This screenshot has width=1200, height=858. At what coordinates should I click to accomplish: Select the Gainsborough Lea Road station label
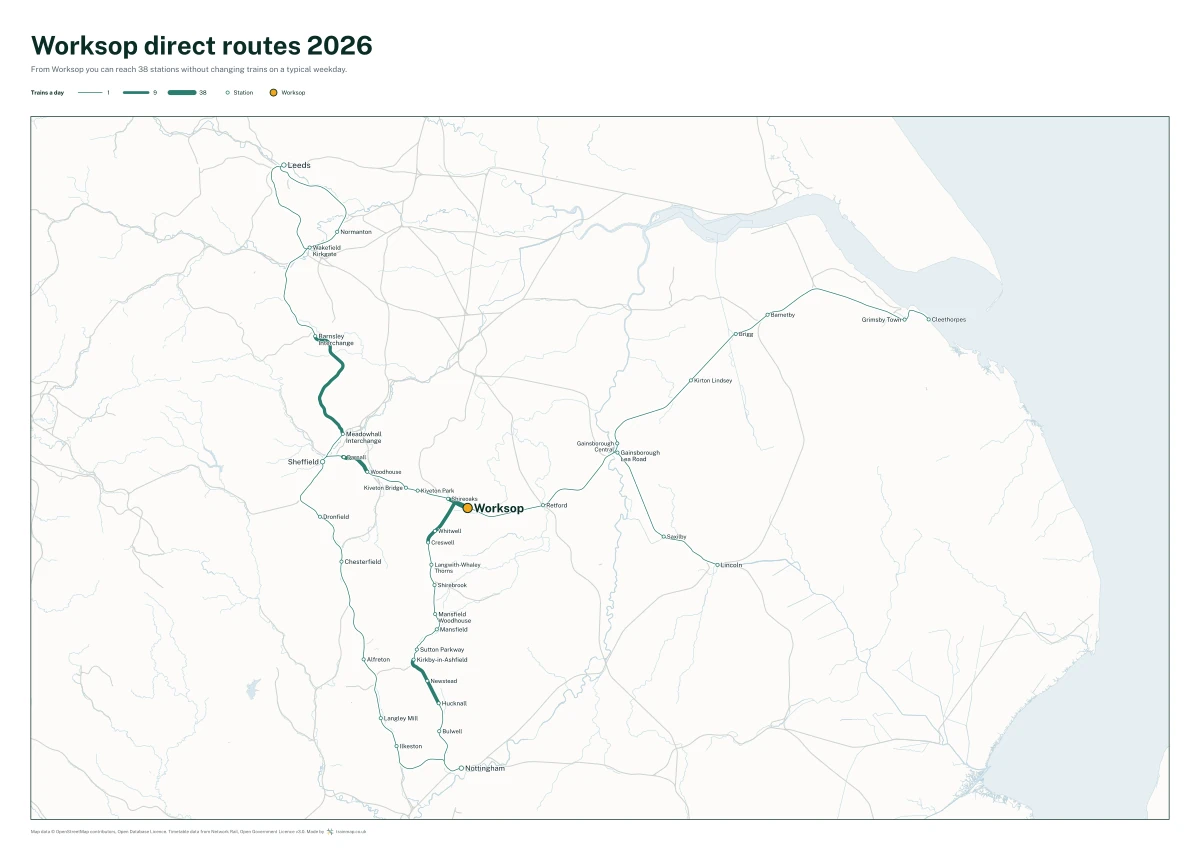tap(640, 455)
